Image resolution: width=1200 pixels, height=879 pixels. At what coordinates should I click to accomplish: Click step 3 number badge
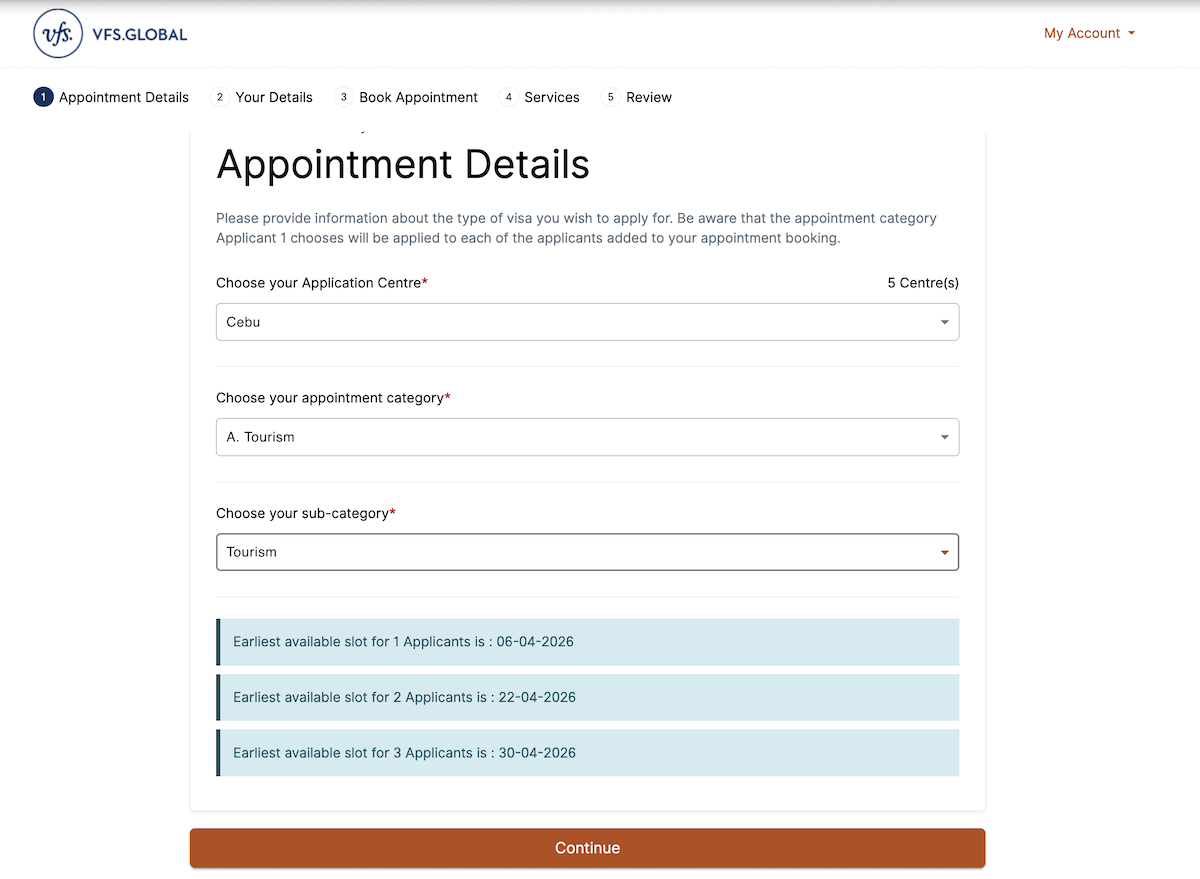pos(343,97)
